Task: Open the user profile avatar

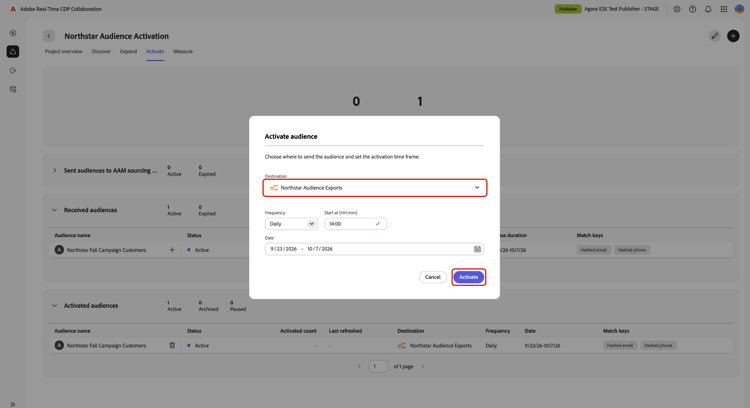Action: click(x=739, y=9)
